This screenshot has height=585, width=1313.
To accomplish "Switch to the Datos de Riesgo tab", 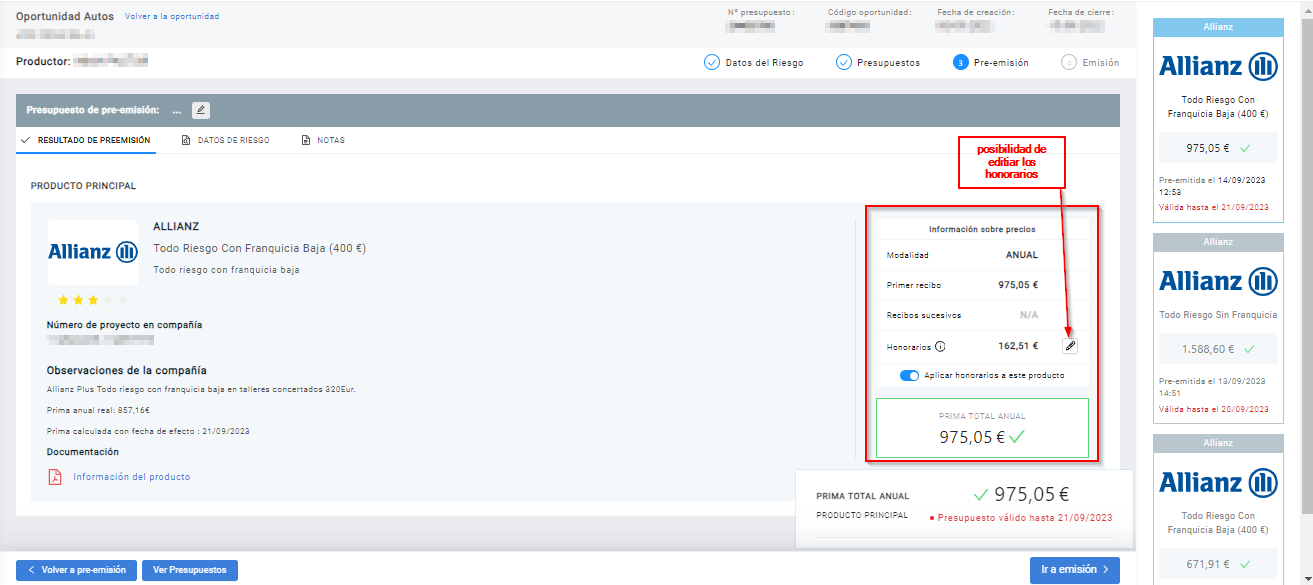I will tap(225, 141).
